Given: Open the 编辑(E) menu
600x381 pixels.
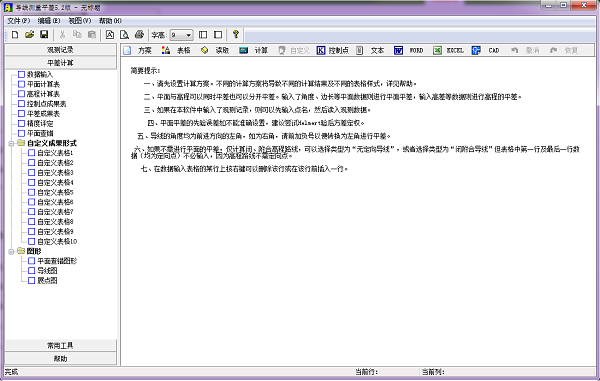Looking at the screenshot, I should coord(49,21).
